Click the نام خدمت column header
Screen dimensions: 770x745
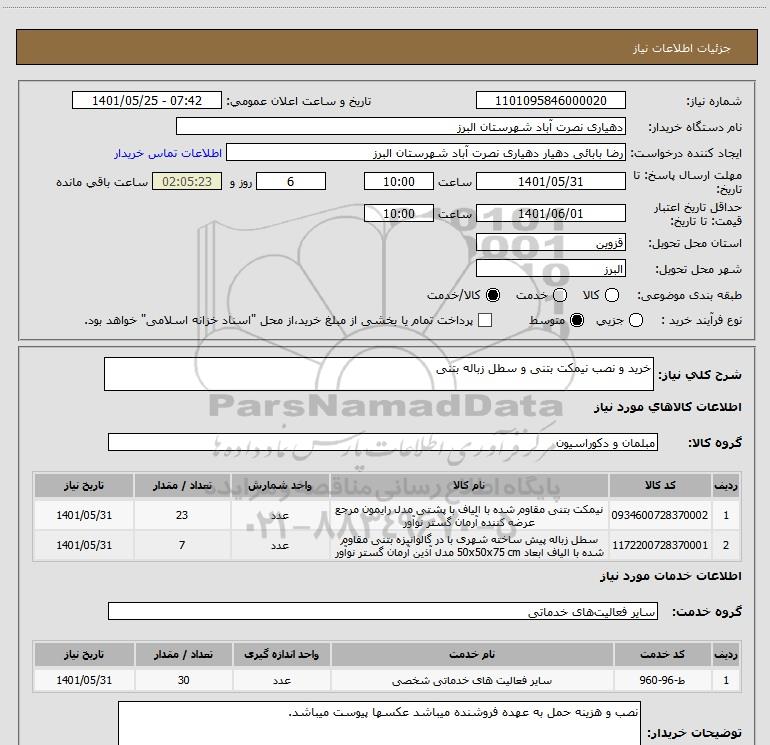tap(472, 654)
